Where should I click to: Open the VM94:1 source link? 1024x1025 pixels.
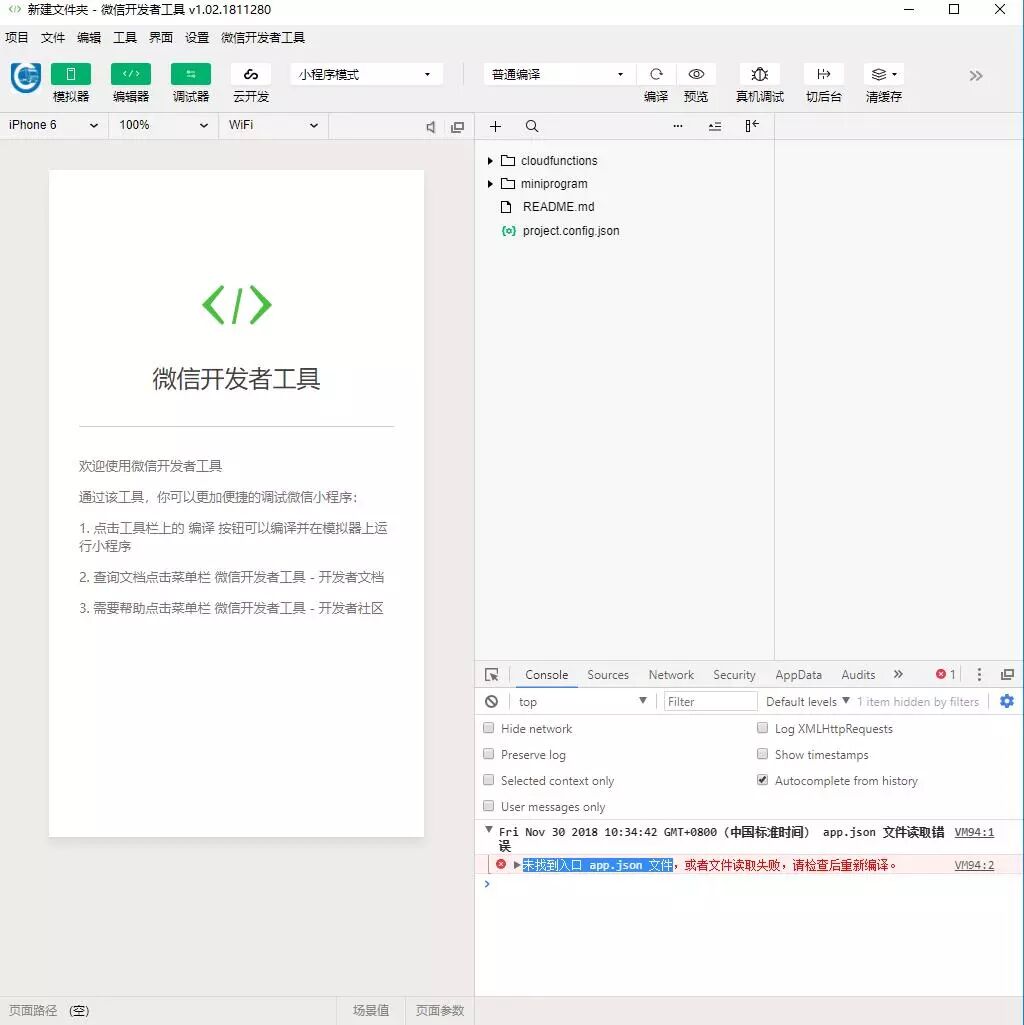(x=974, y=832)
